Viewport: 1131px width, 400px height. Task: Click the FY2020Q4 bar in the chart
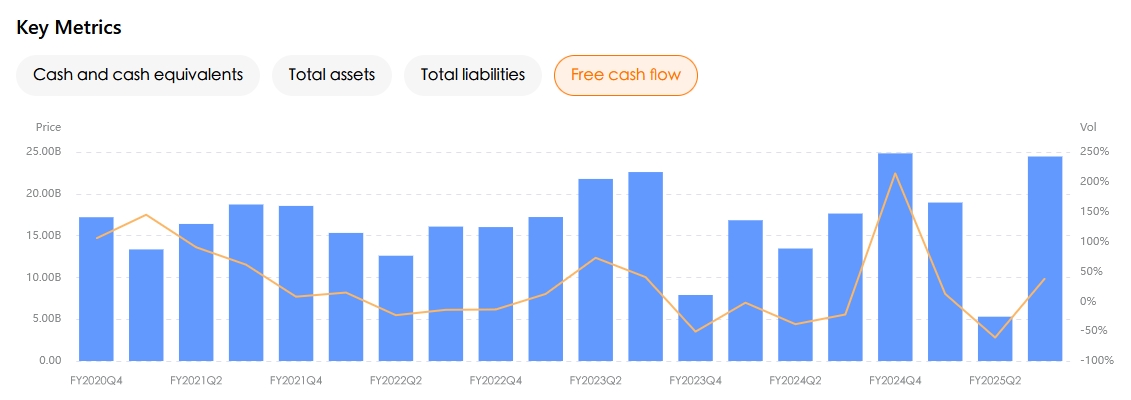96,289
